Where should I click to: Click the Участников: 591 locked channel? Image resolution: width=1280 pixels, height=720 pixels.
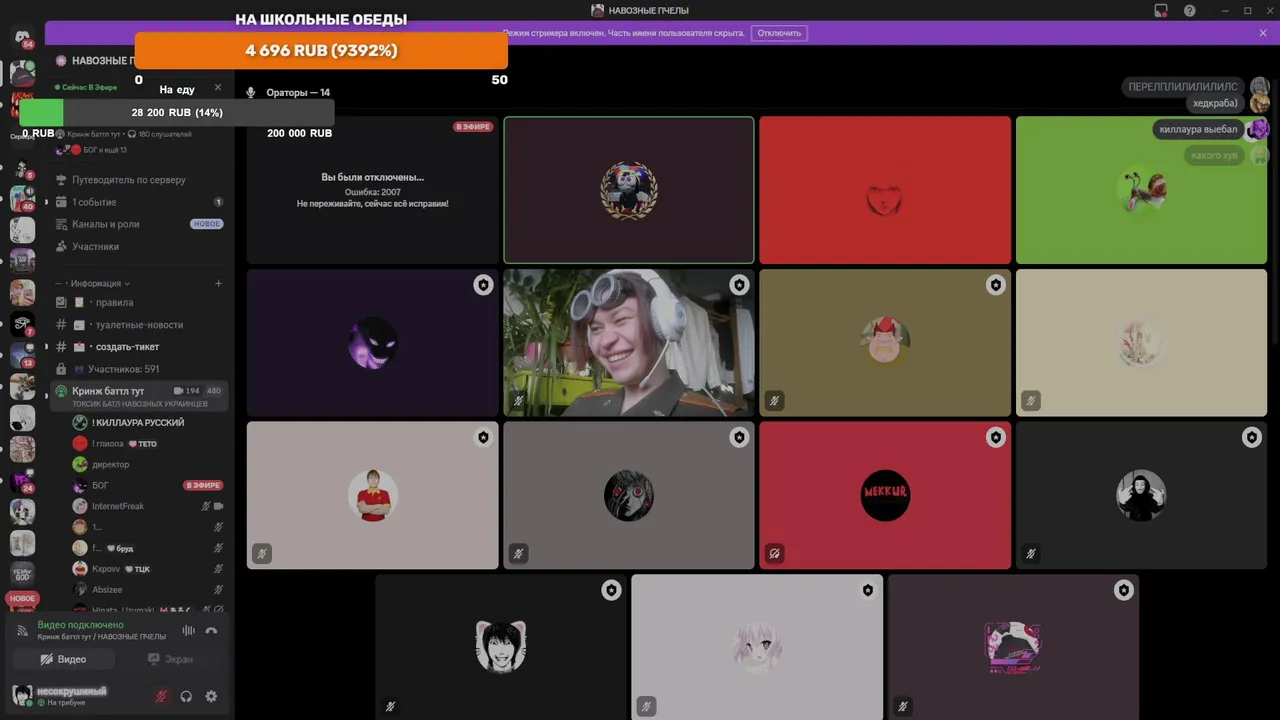138,369
